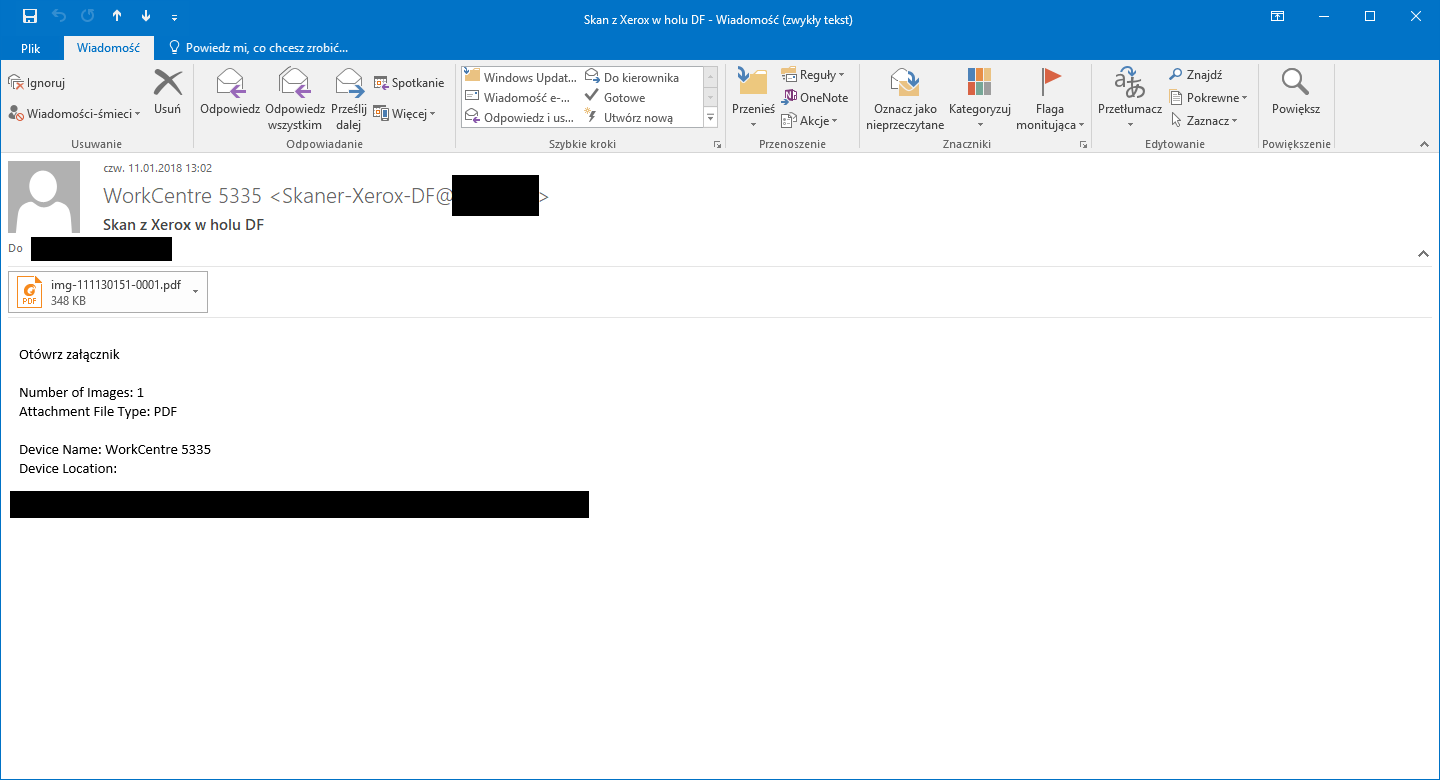This screenshot has width=1440, height=780.
Task: Reply with a meeting via Spotkanie
Action: tap(409, 83)
